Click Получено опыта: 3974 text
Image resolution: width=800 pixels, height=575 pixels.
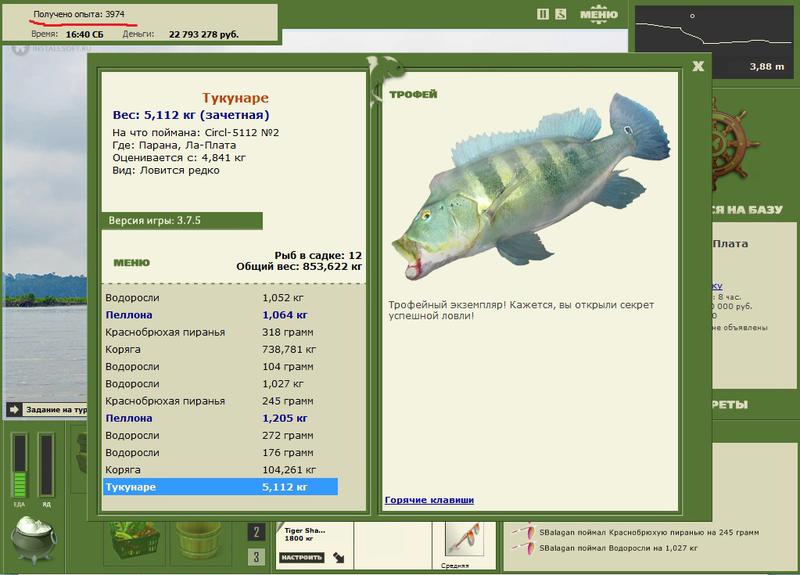coord(79,14)
